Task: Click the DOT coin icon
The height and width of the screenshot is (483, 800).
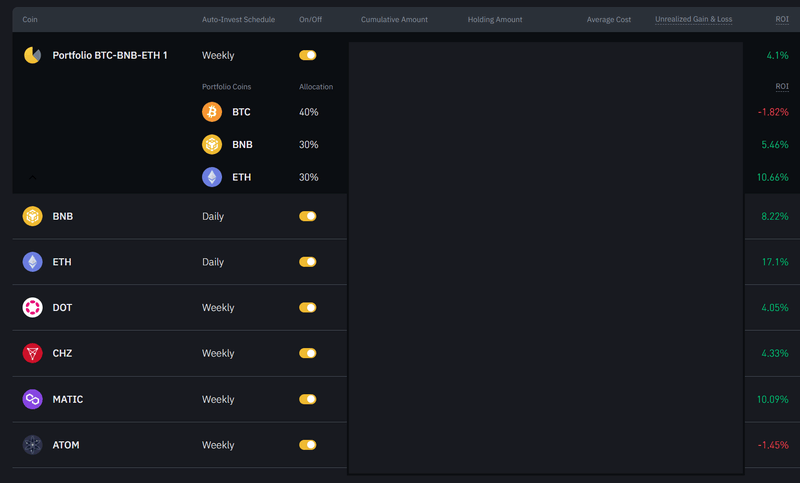Action: coord(33,308)
